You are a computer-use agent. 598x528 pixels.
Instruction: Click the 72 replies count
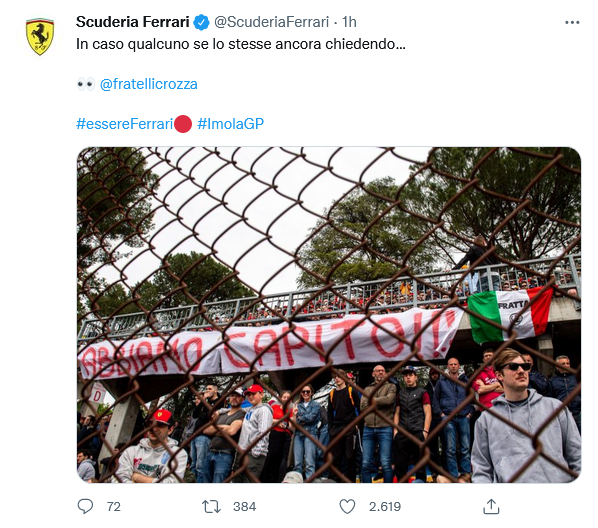pos(114,507)
